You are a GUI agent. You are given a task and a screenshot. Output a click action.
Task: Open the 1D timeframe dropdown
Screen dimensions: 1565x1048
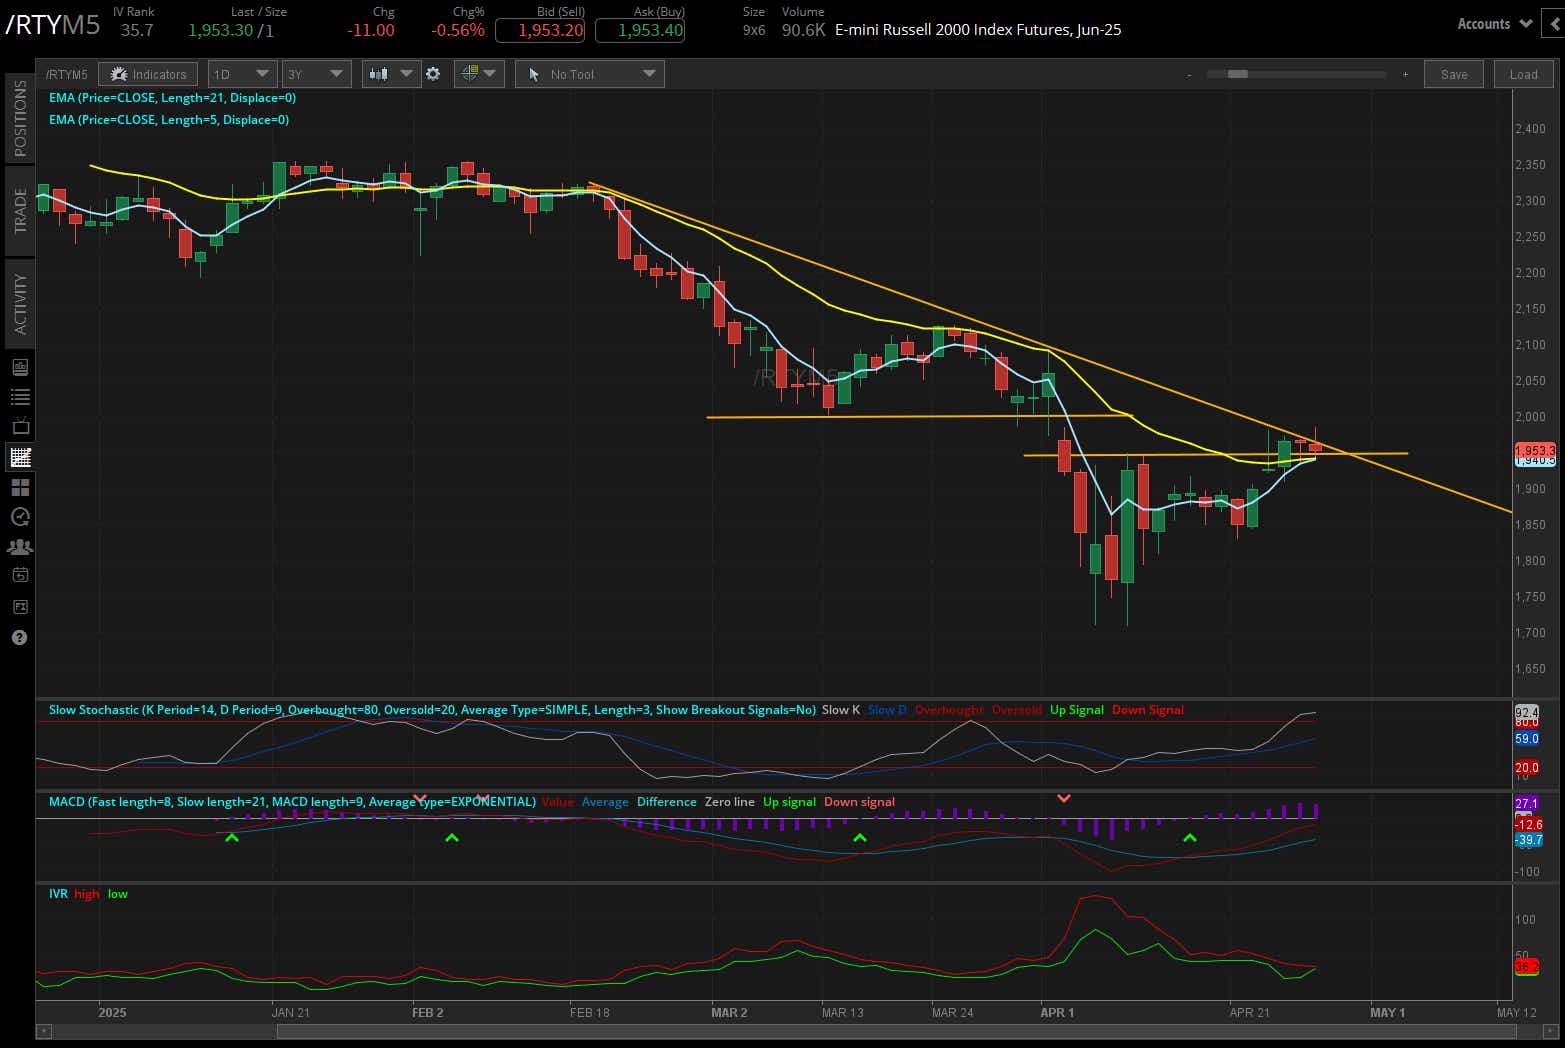coord(241,73)
